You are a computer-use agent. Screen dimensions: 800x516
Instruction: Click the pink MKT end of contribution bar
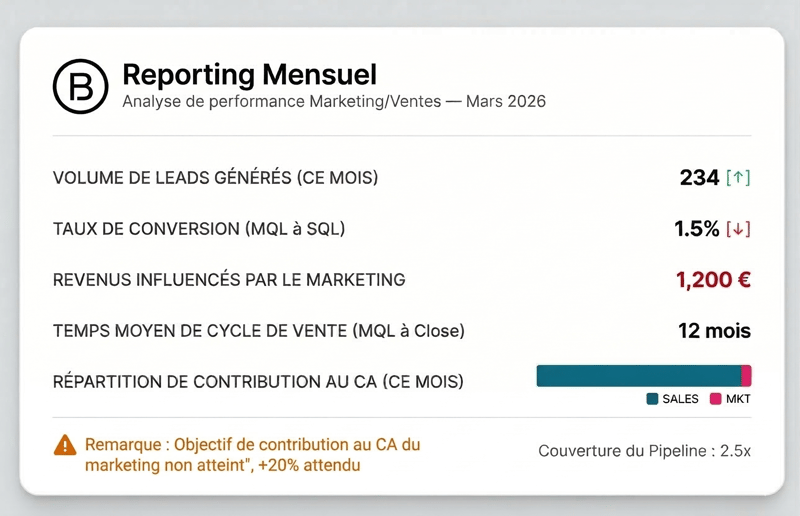(746, 376)
